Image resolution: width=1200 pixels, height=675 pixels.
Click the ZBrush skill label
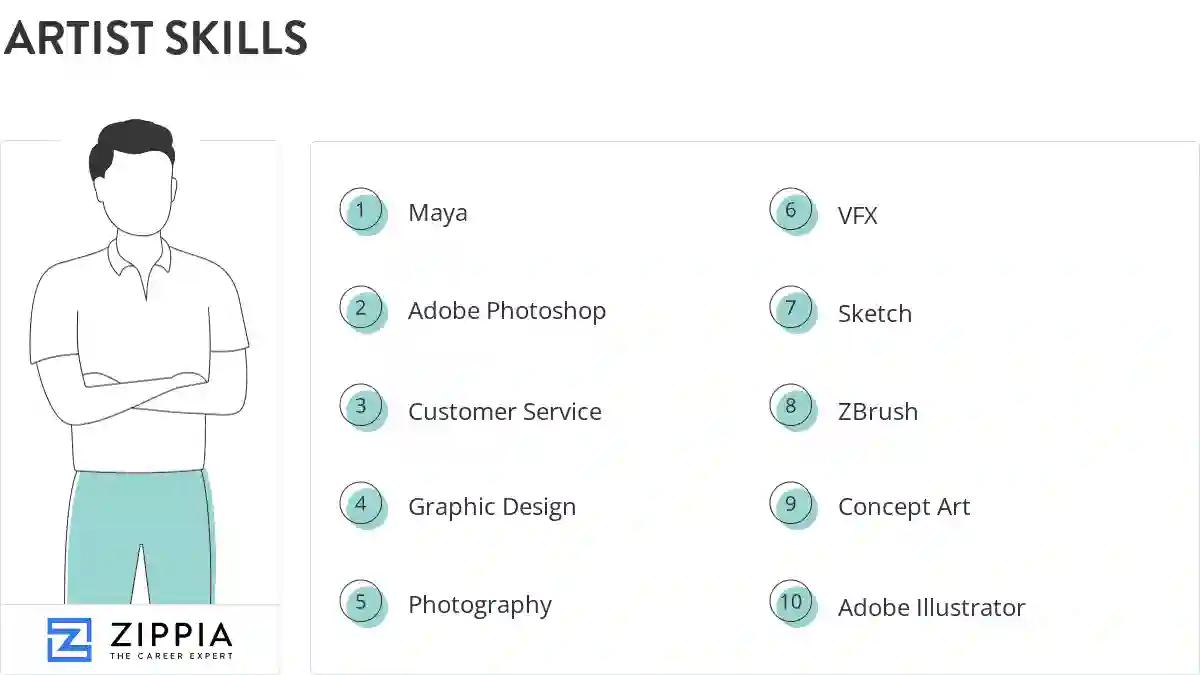pyautogui.click(x=878, y=411)
